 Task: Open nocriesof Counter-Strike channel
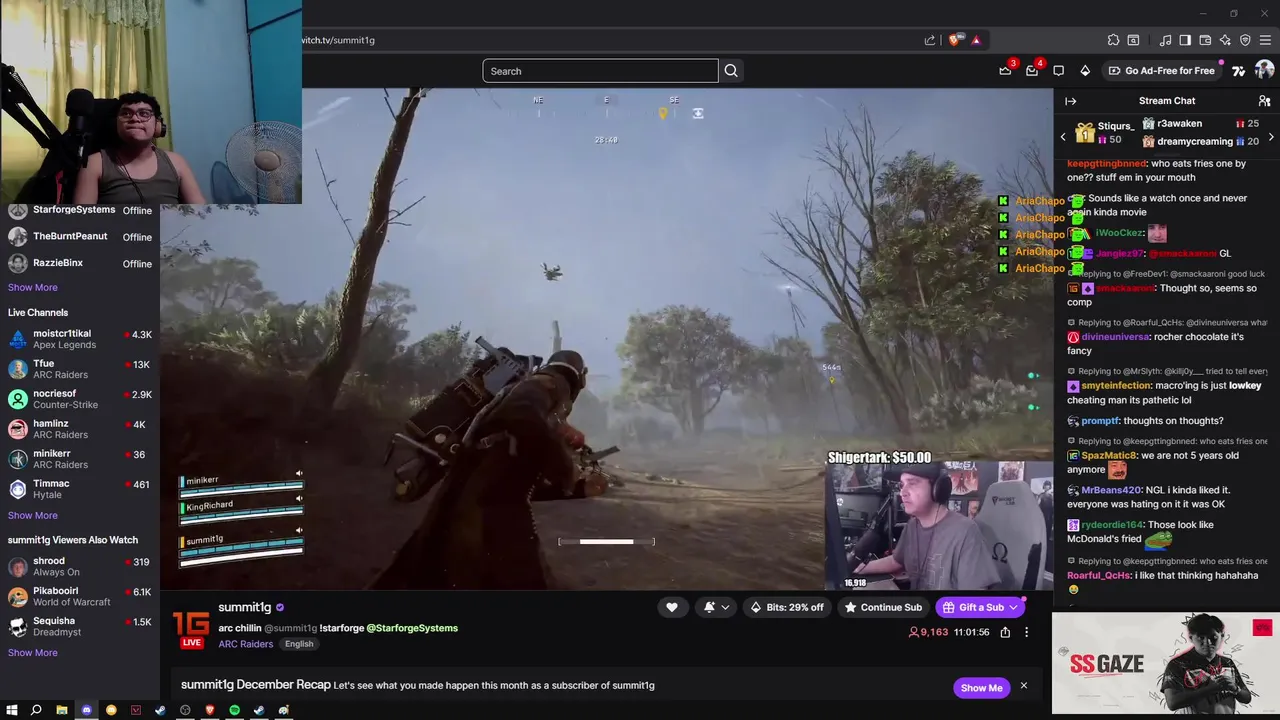click(x=80, y=399)
